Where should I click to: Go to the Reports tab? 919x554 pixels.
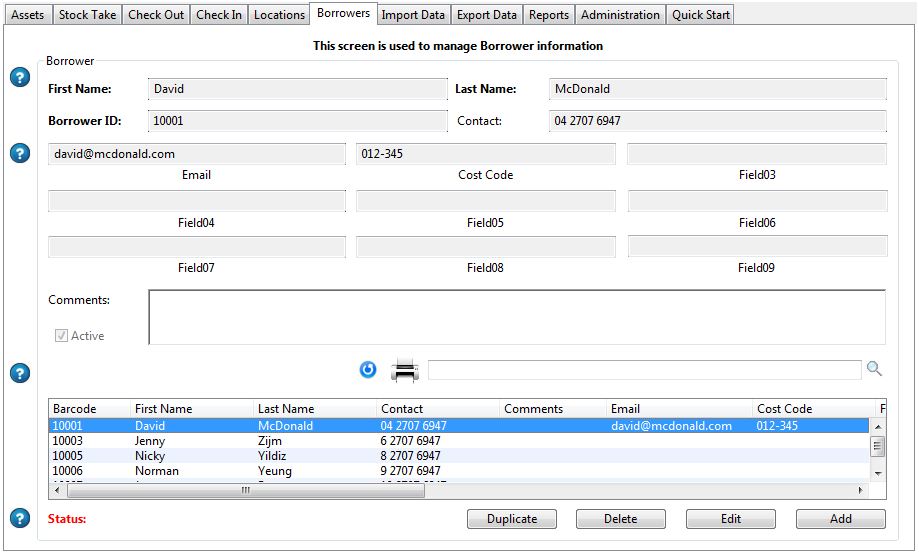(x=549, y=15)
